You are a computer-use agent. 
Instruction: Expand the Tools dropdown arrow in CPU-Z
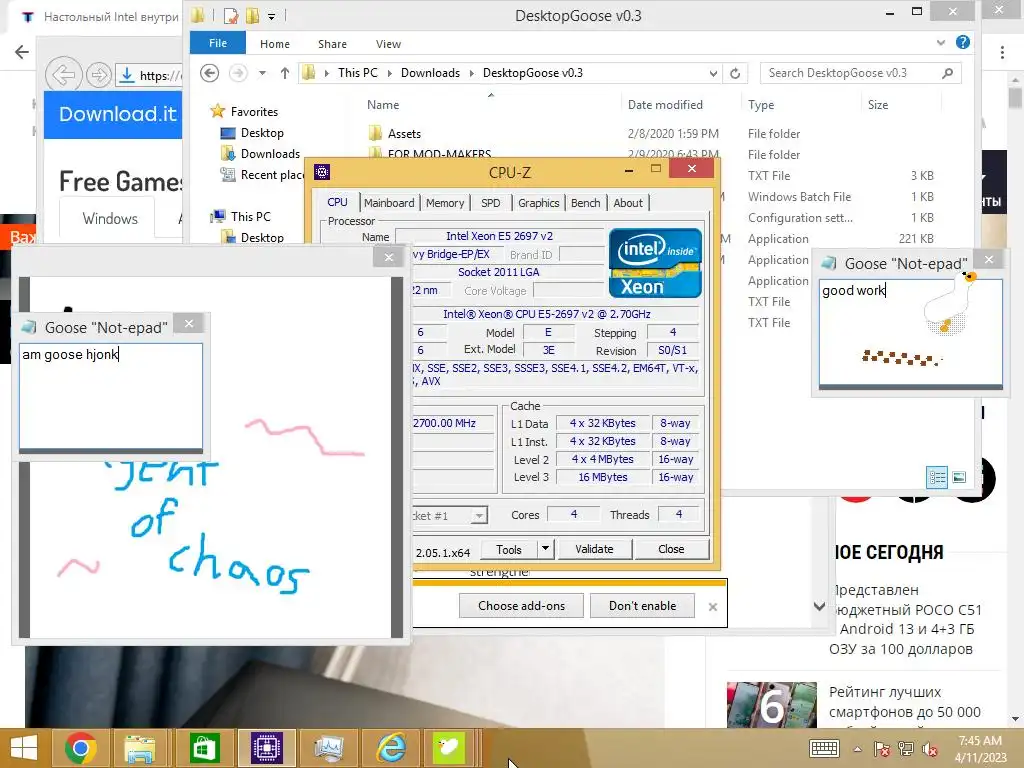(545, 549)
